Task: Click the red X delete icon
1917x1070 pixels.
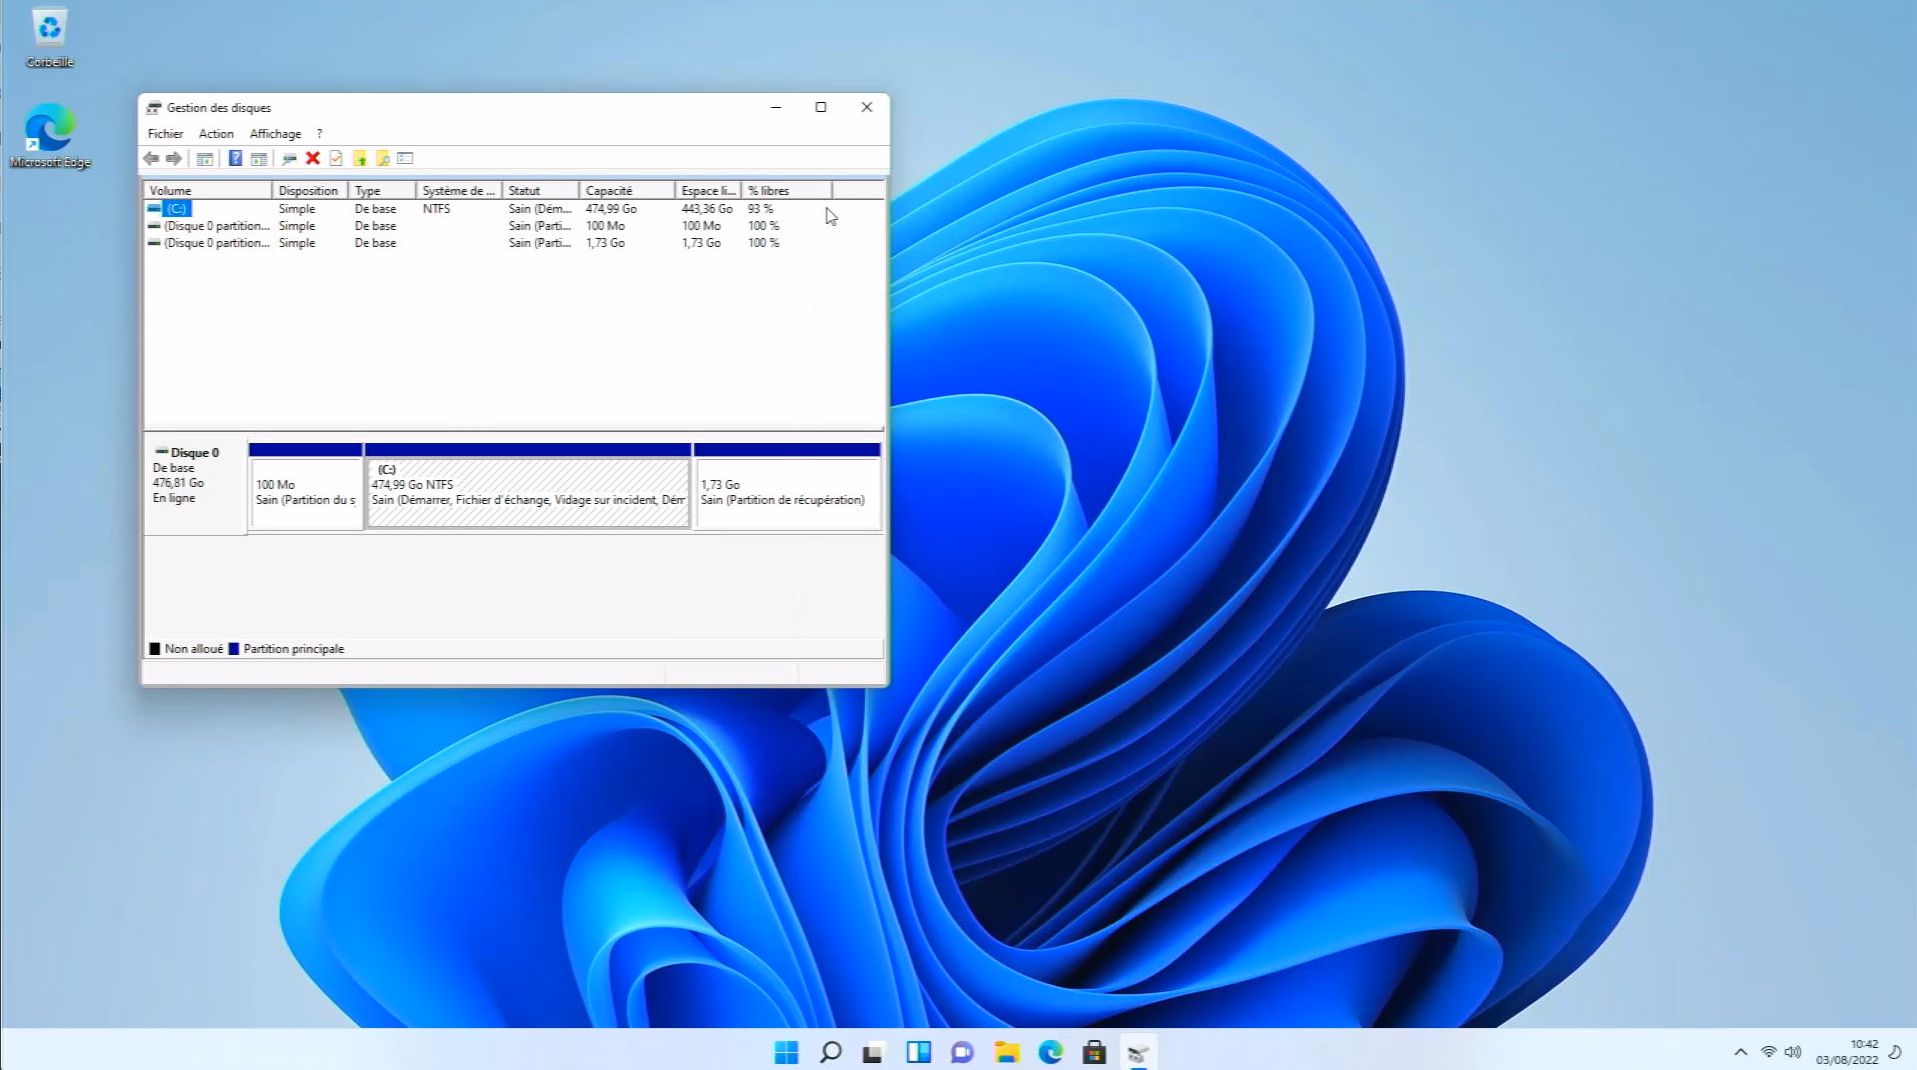Action: [313, 158]
